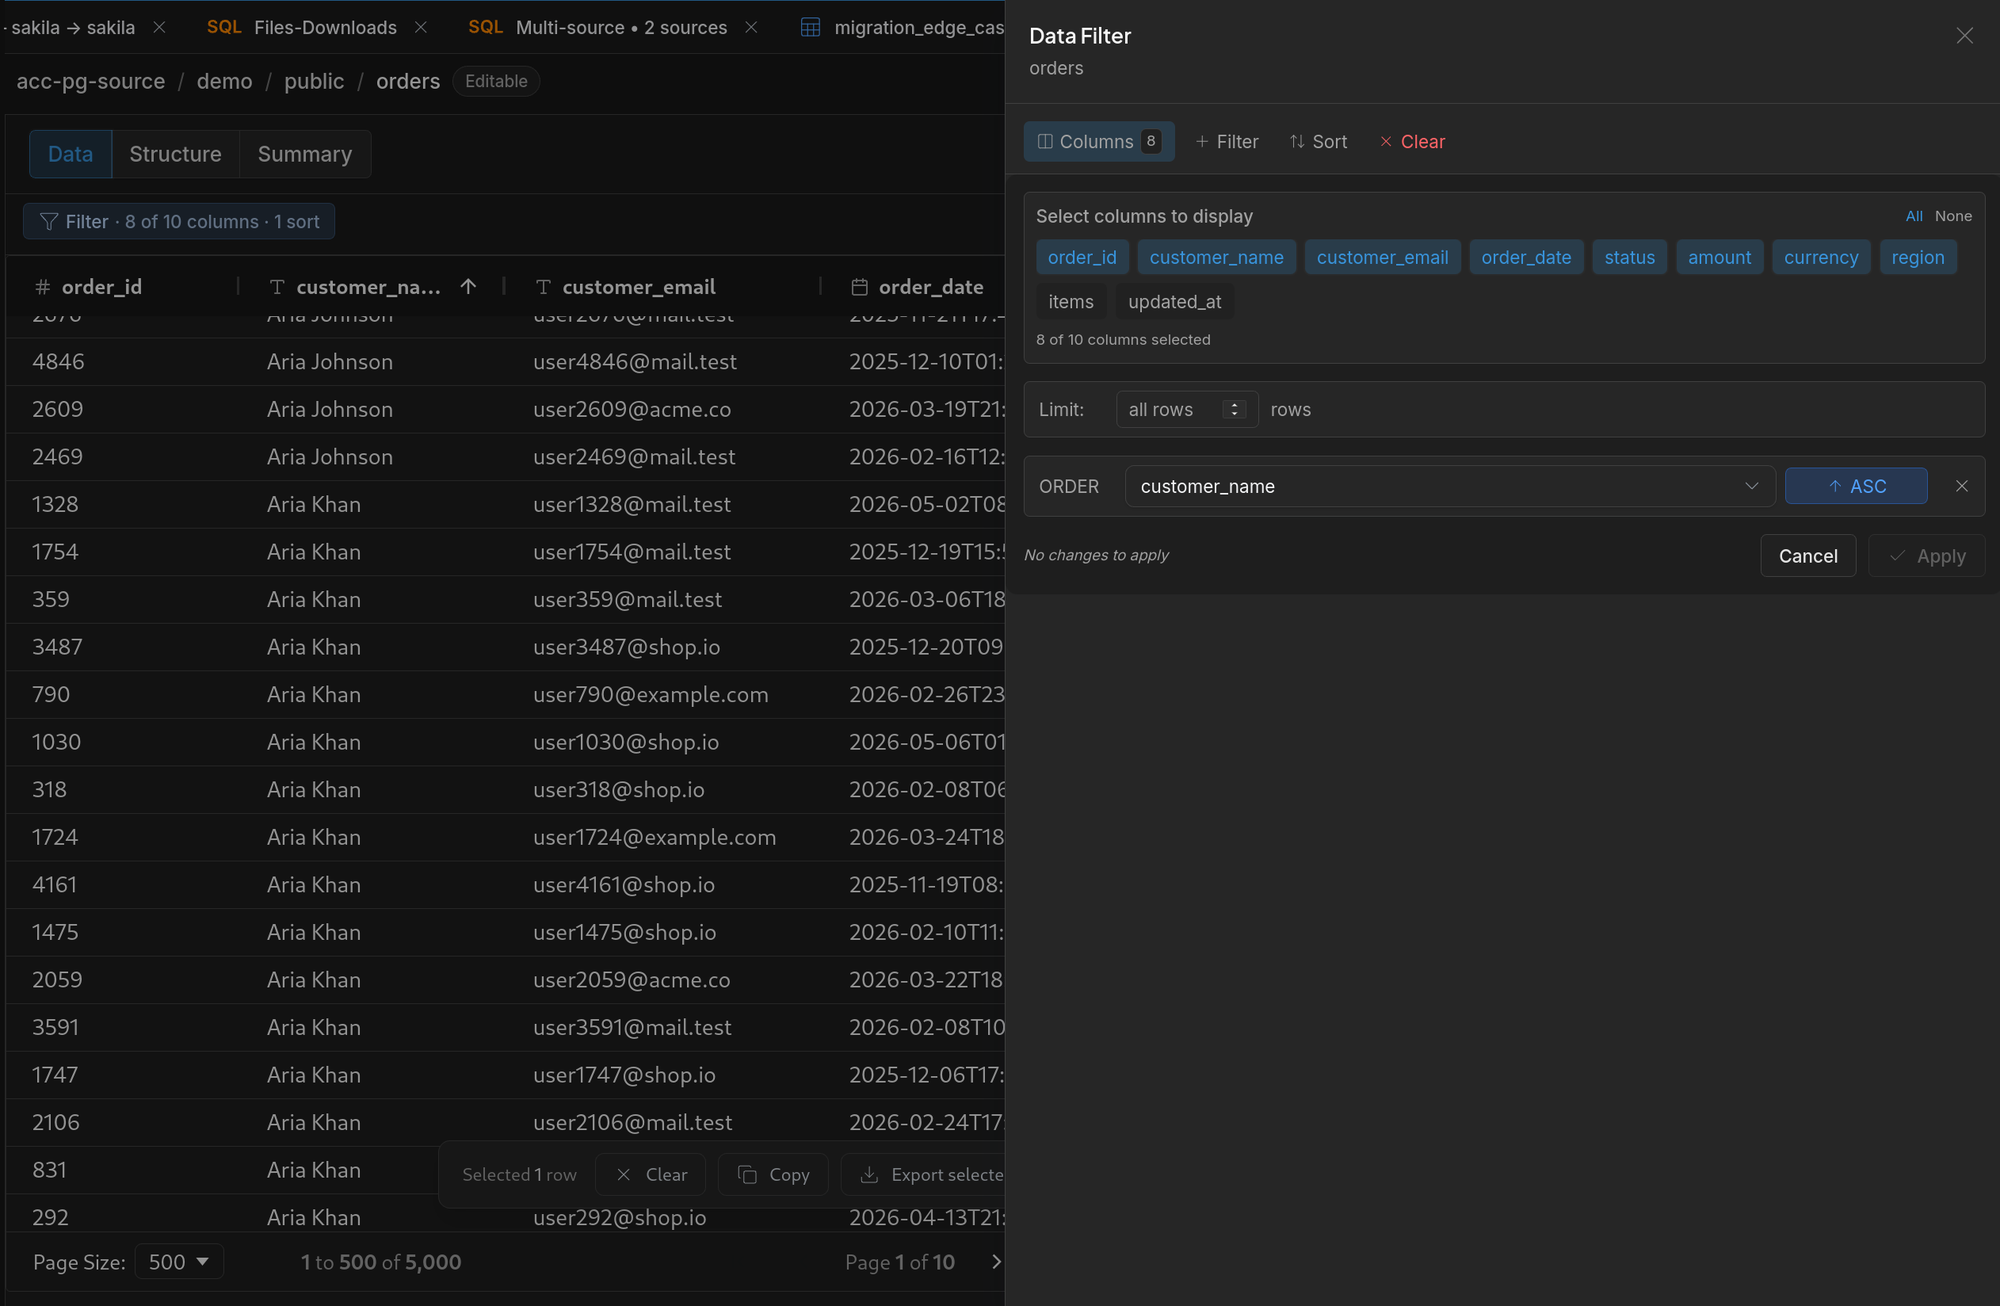Click the text-type icon in customer_email header
Image resolution: width=2000 pixels, height=1306 pixels.
pos(543,287)
